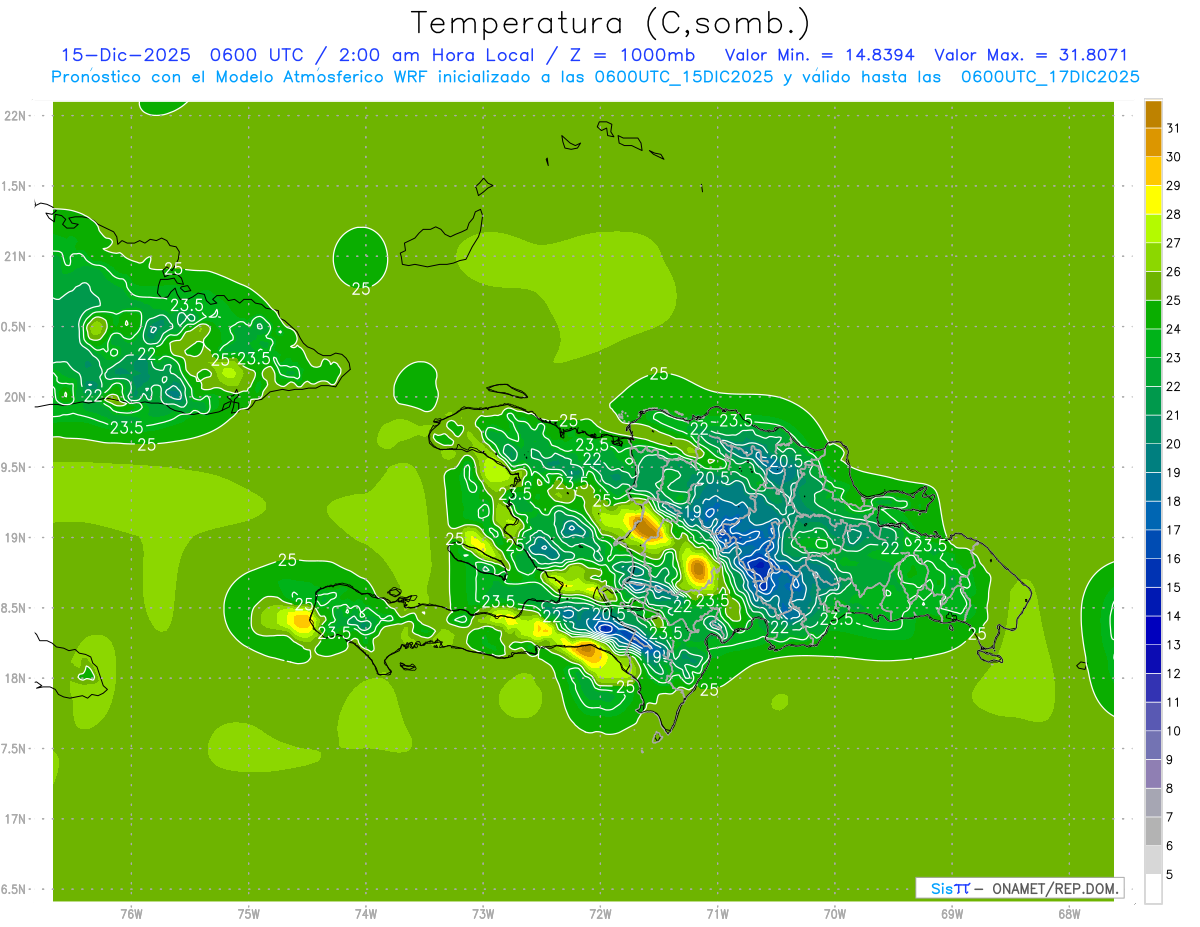Pick the blue swatch between 15 and 16
Viewport: 1200px width, 927px height.
click(x=1153, y=572)
